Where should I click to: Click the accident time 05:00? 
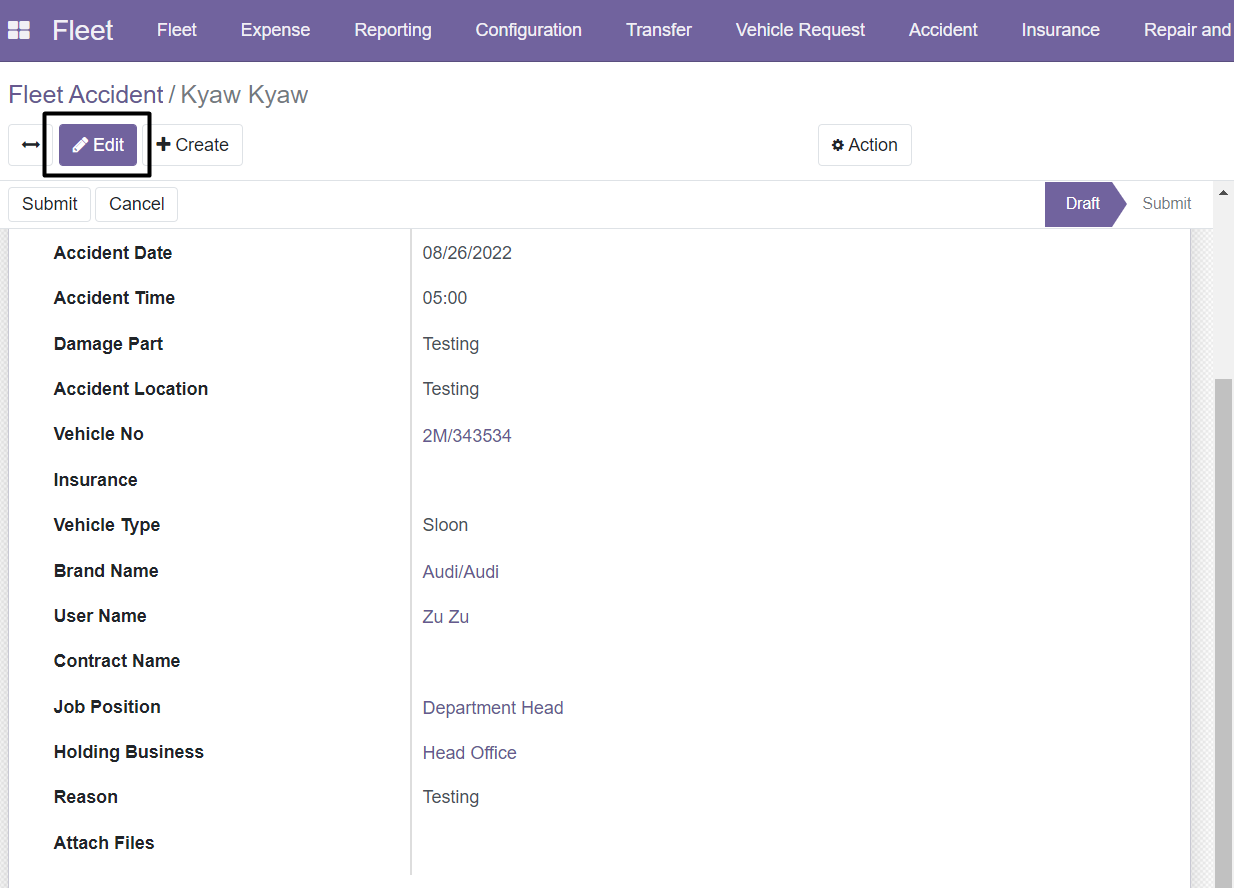coord(445,298)
